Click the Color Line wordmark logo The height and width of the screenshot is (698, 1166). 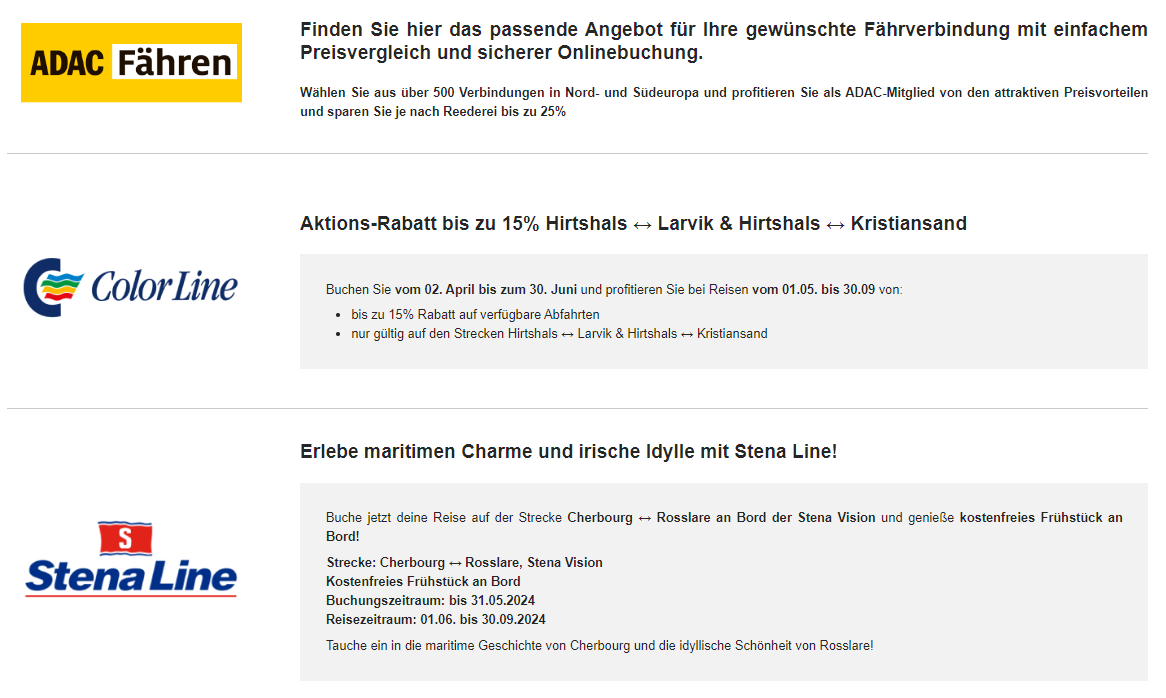tap(165, 287)
